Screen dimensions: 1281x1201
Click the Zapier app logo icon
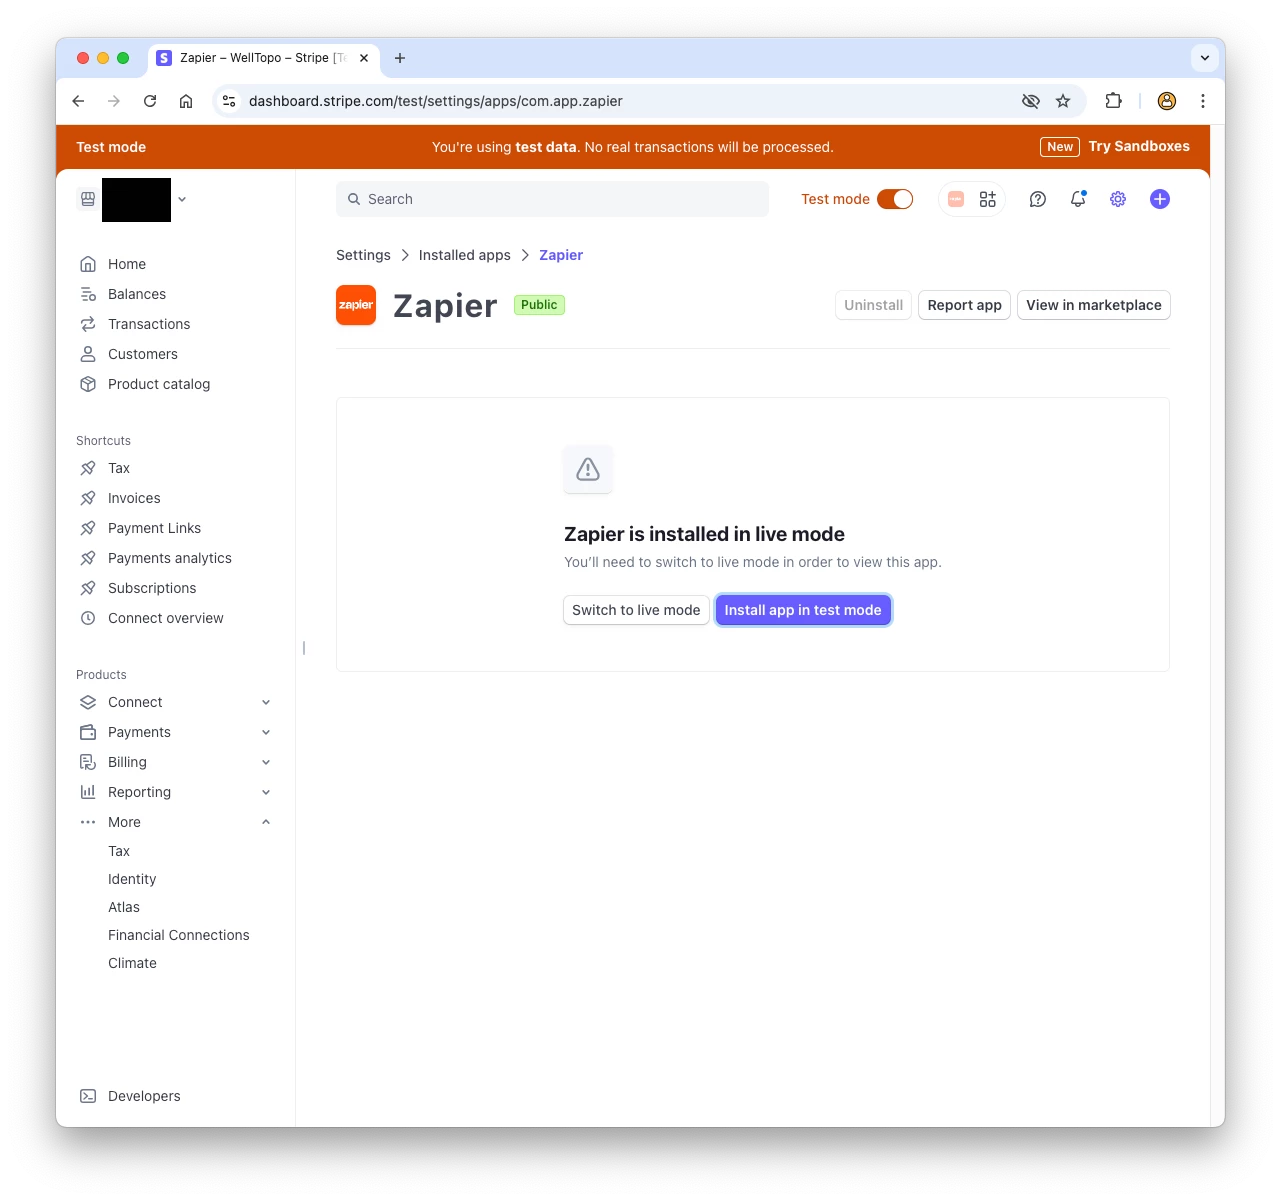point(356,305)
